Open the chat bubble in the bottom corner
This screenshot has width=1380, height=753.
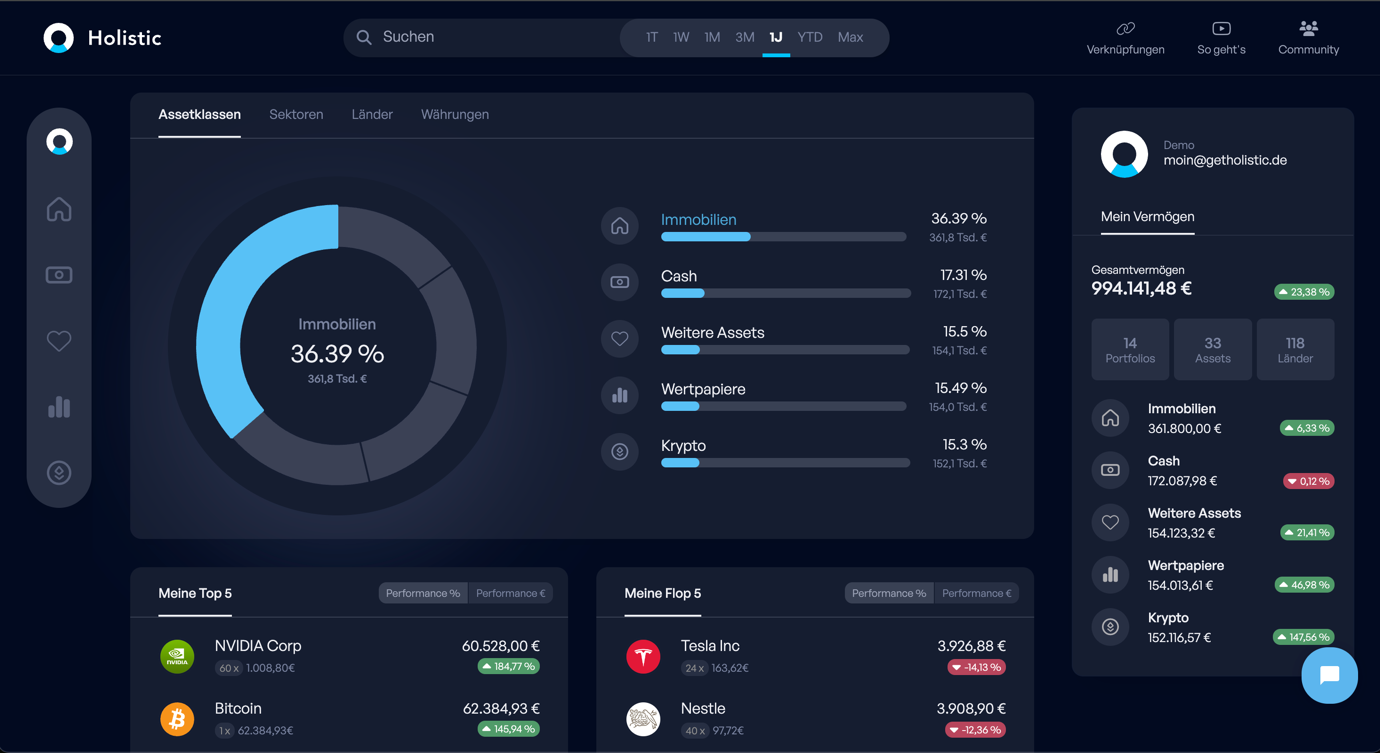(x=1329, y=676)
